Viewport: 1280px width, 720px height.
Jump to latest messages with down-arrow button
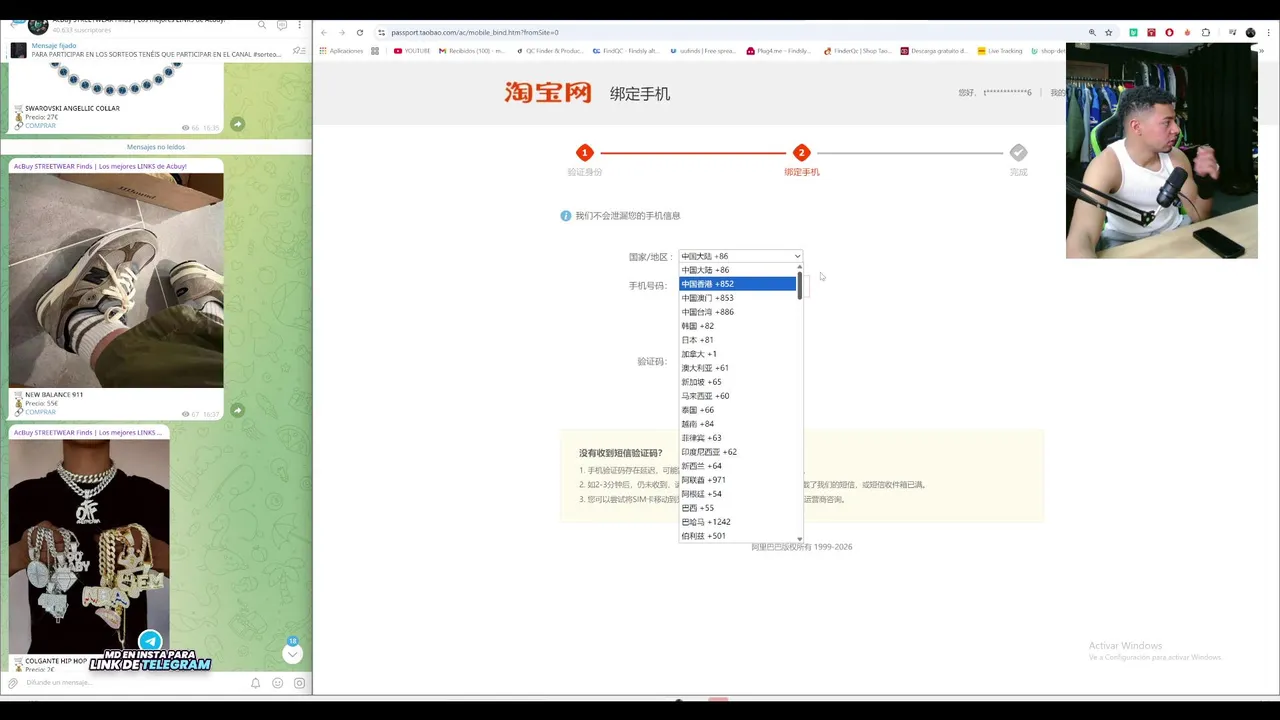(292, 654)
